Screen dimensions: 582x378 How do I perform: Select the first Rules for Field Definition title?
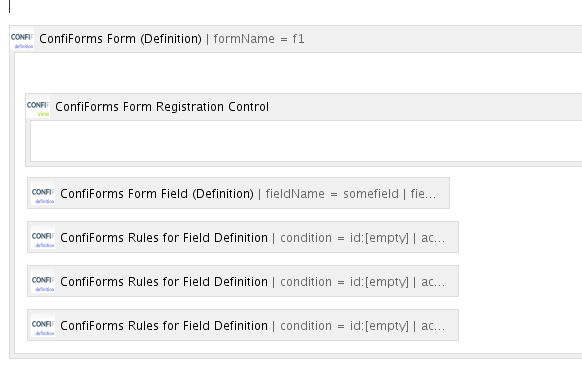[164, 238]
